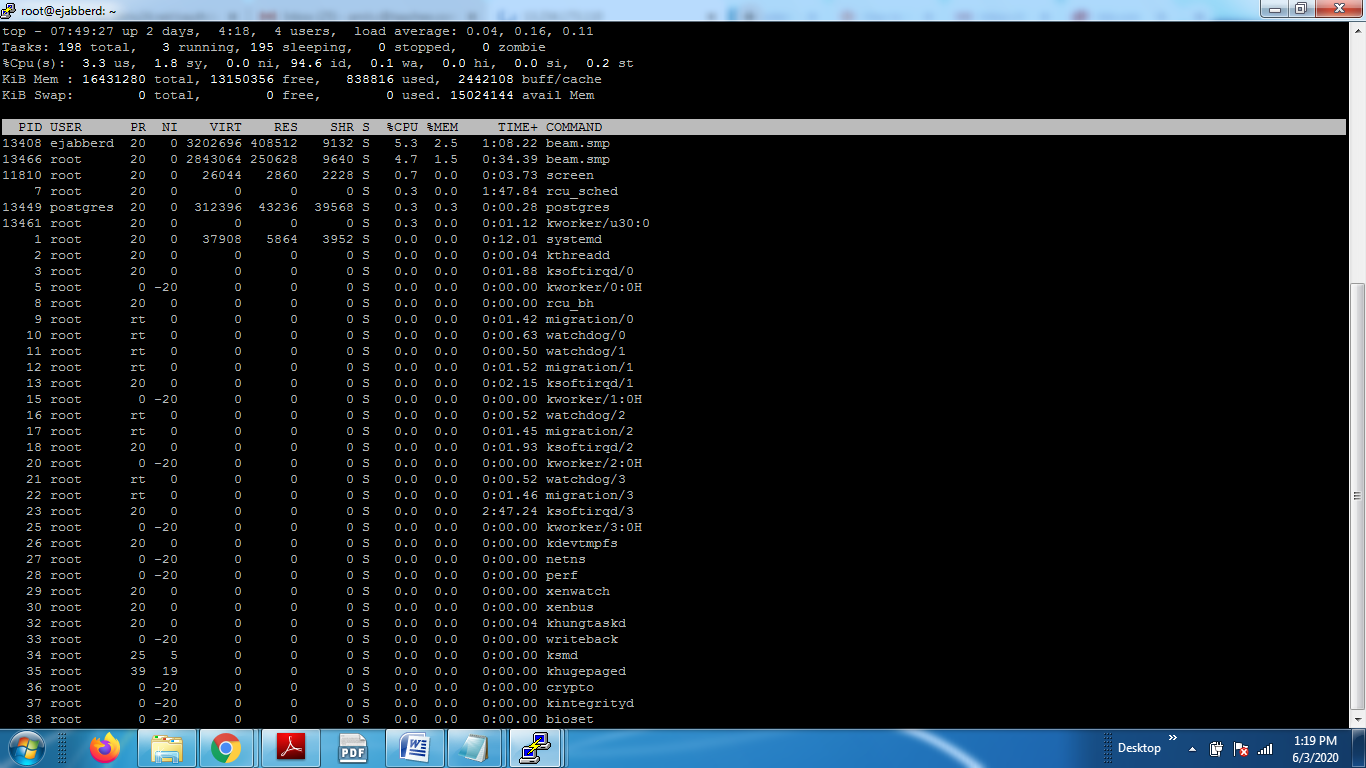The width and height of the screenshot is (1366, 768).
Task: Show hidden system tray icons arrow
Action: point(1192,749)
